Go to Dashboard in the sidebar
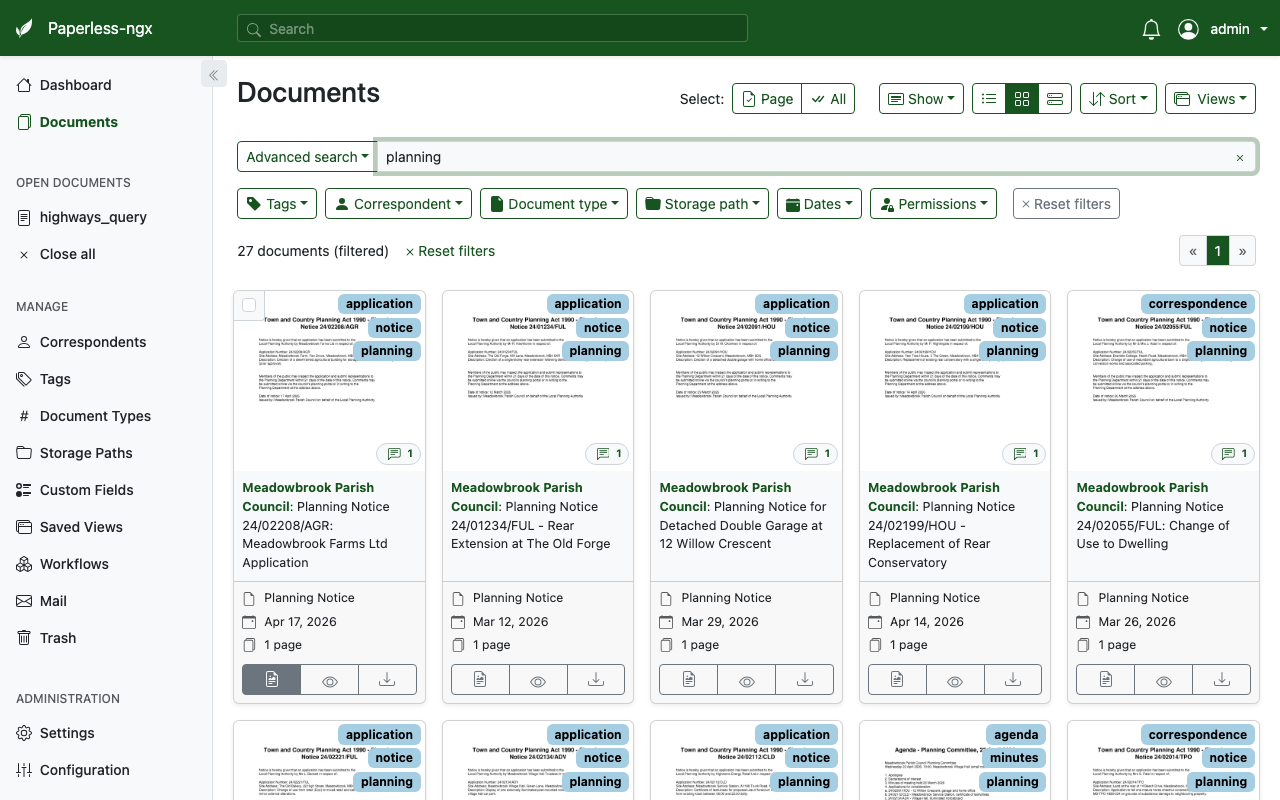Viewport: 1280px width, 800px height. 75,85
